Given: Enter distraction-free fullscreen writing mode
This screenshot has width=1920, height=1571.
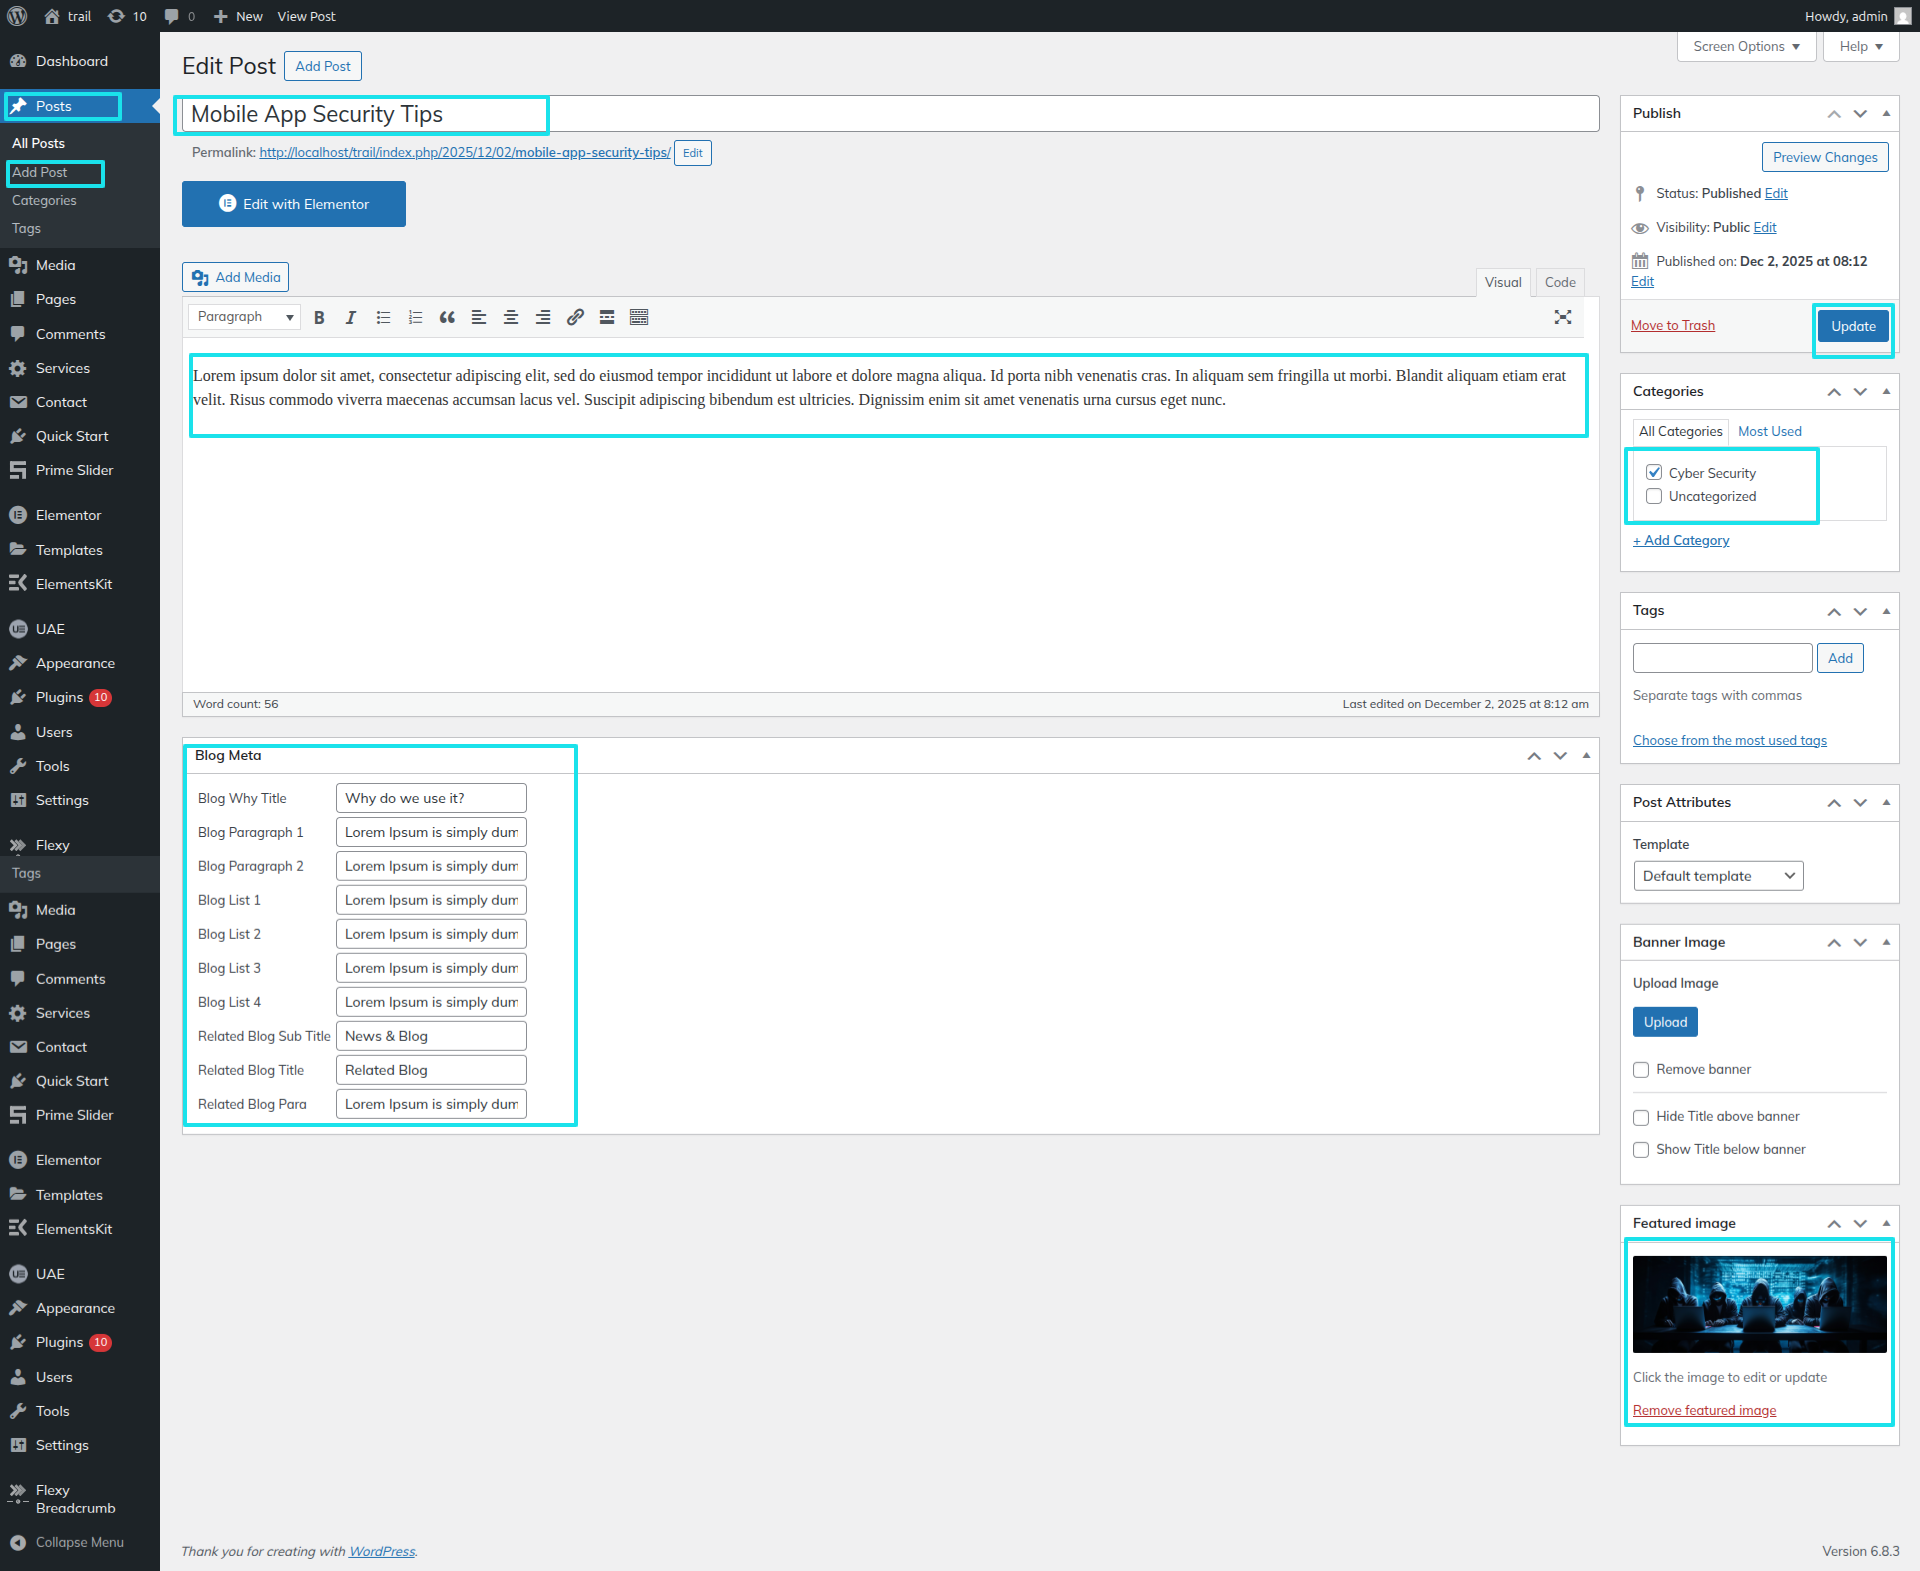Looking at the screenshot, I should click(1563, 317).
